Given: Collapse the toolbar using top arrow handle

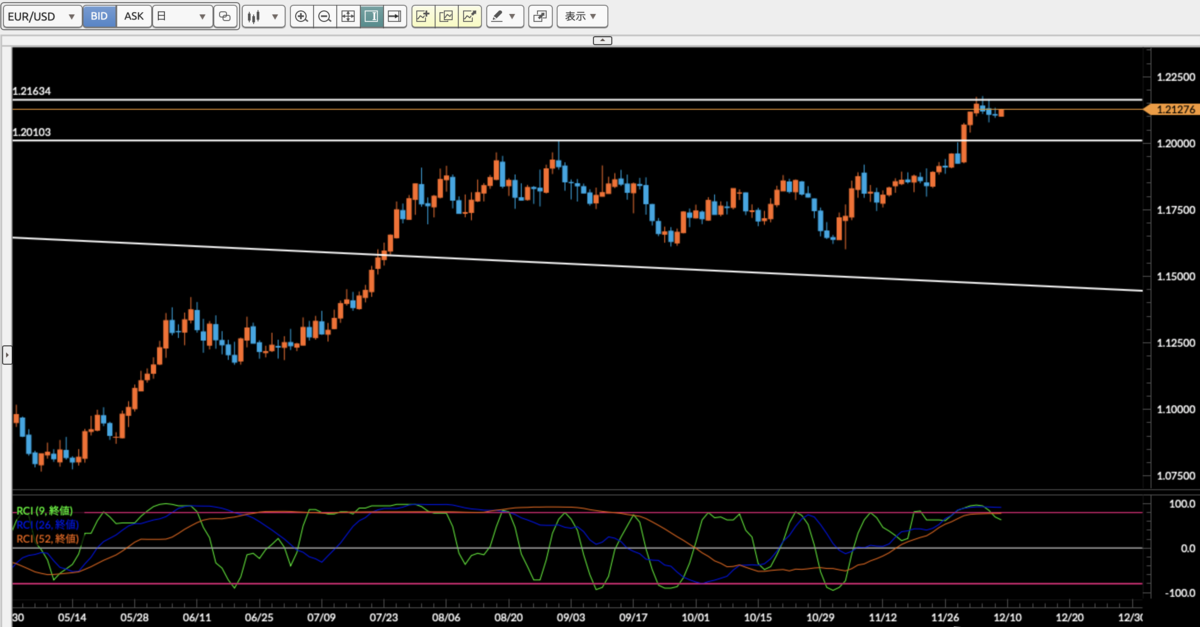Looking at the screenshot, I should pos(602,40).
